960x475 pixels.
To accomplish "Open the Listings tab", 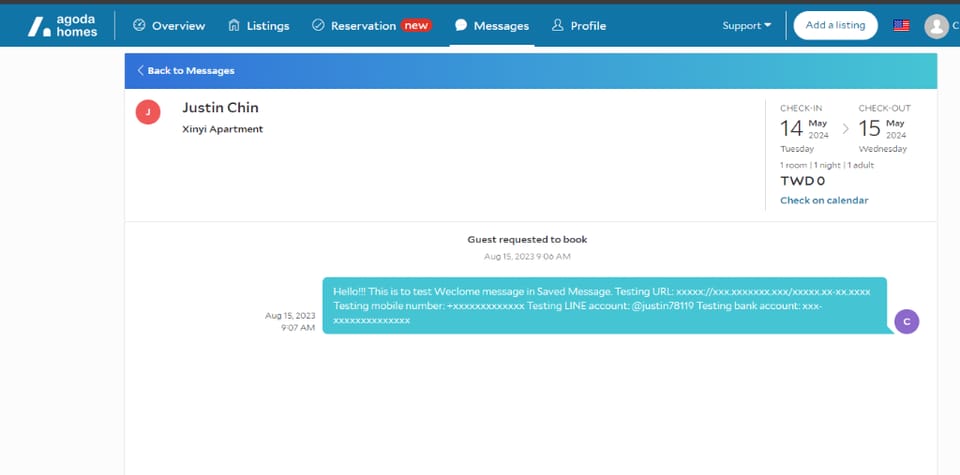I will click(x=258, y=26).
